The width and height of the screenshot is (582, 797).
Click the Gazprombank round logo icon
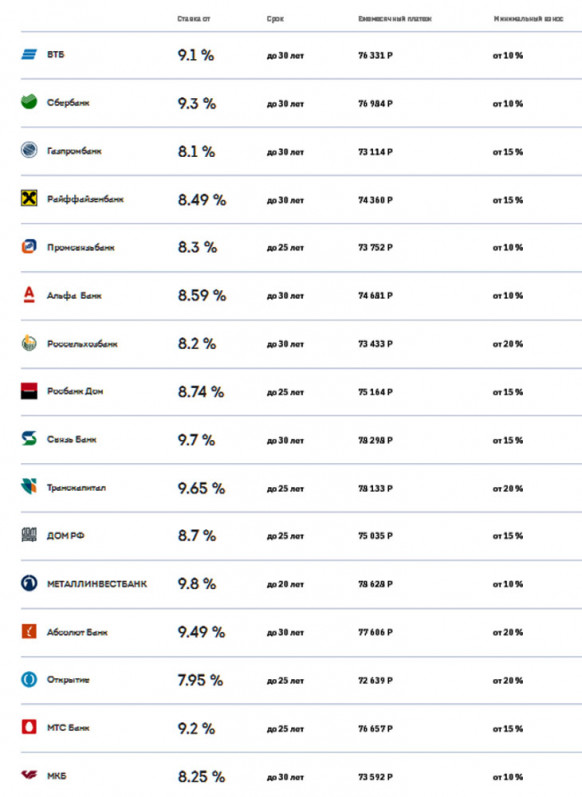coord(29,150)
